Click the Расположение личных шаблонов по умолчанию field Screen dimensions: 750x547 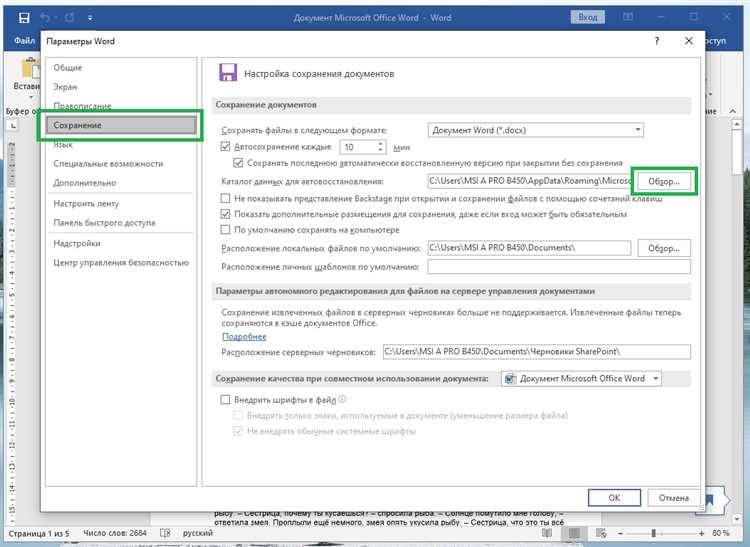coord(559,267)
